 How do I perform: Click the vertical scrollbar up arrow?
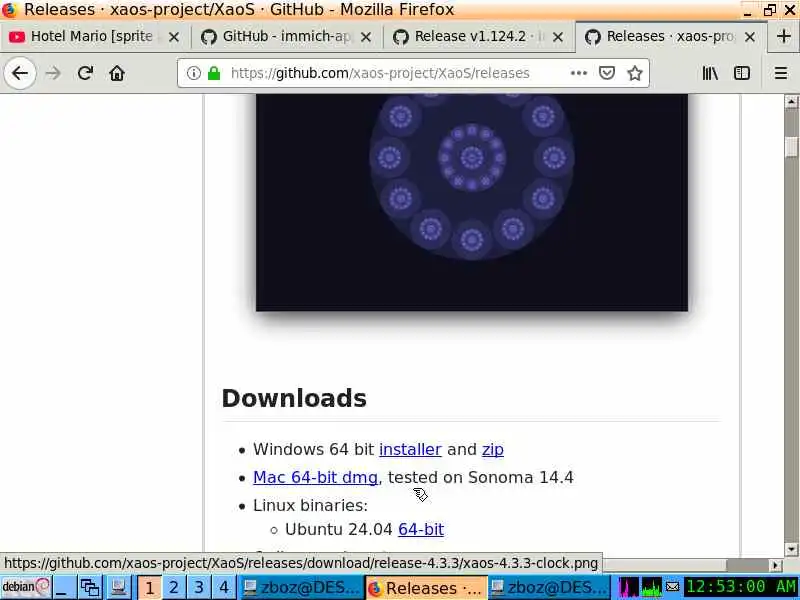(791, 102)
